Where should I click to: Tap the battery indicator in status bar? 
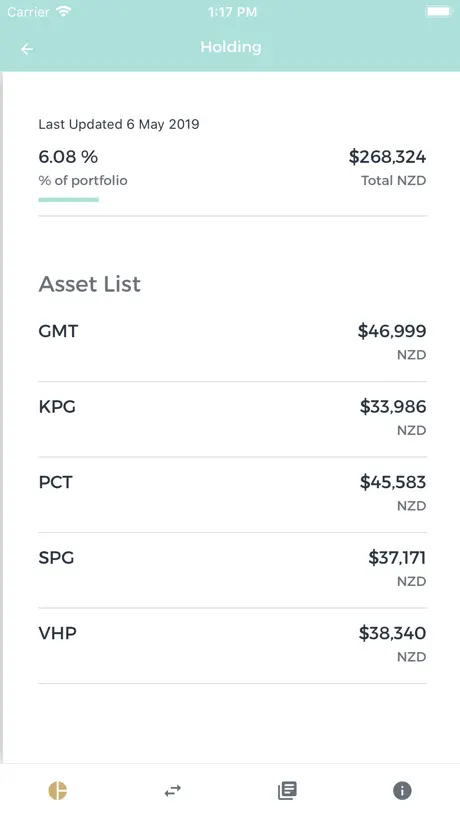click(x=438, y=11)
